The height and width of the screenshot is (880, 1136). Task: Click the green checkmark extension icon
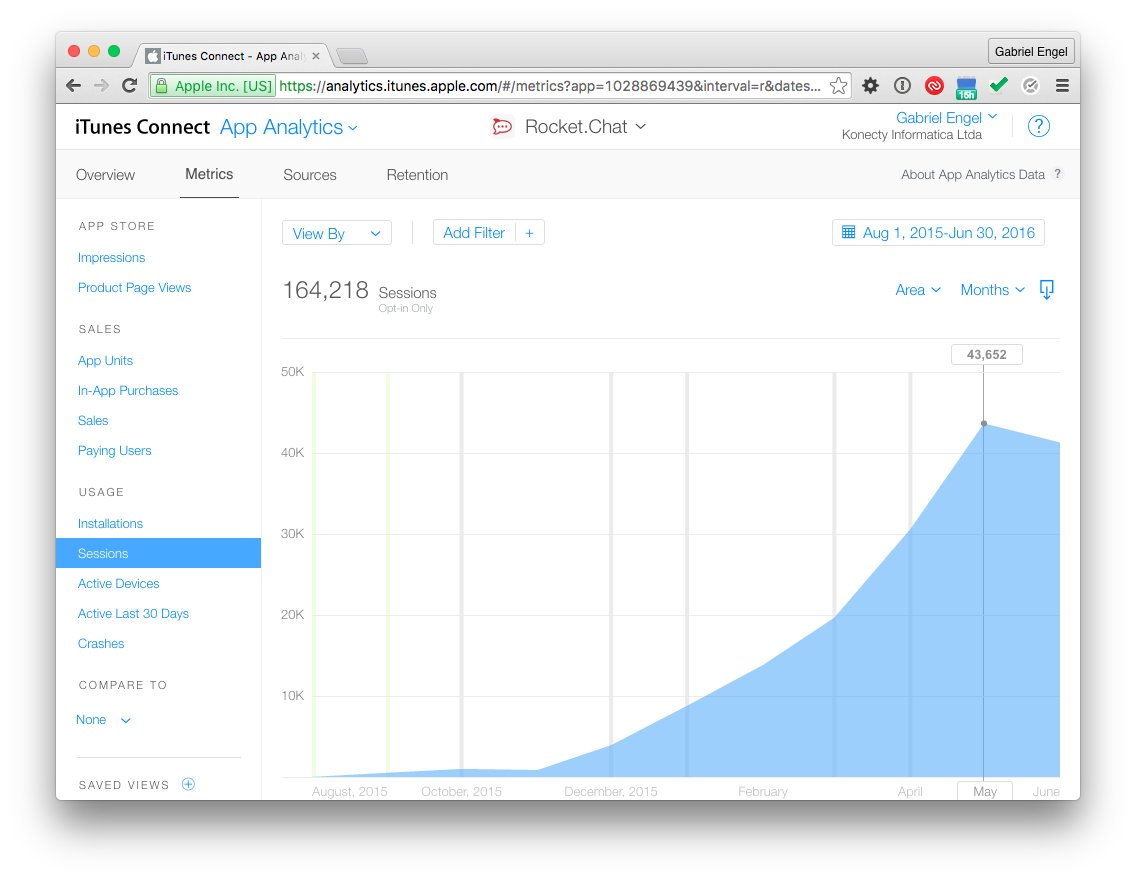998,85
